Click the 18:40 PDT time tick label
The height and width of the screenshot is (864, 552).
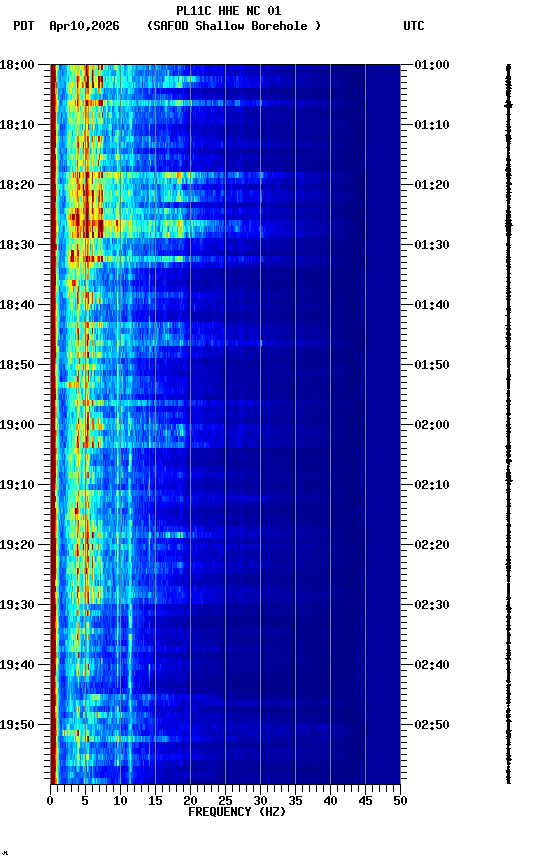pyautogui.click(x=17, y=305)
